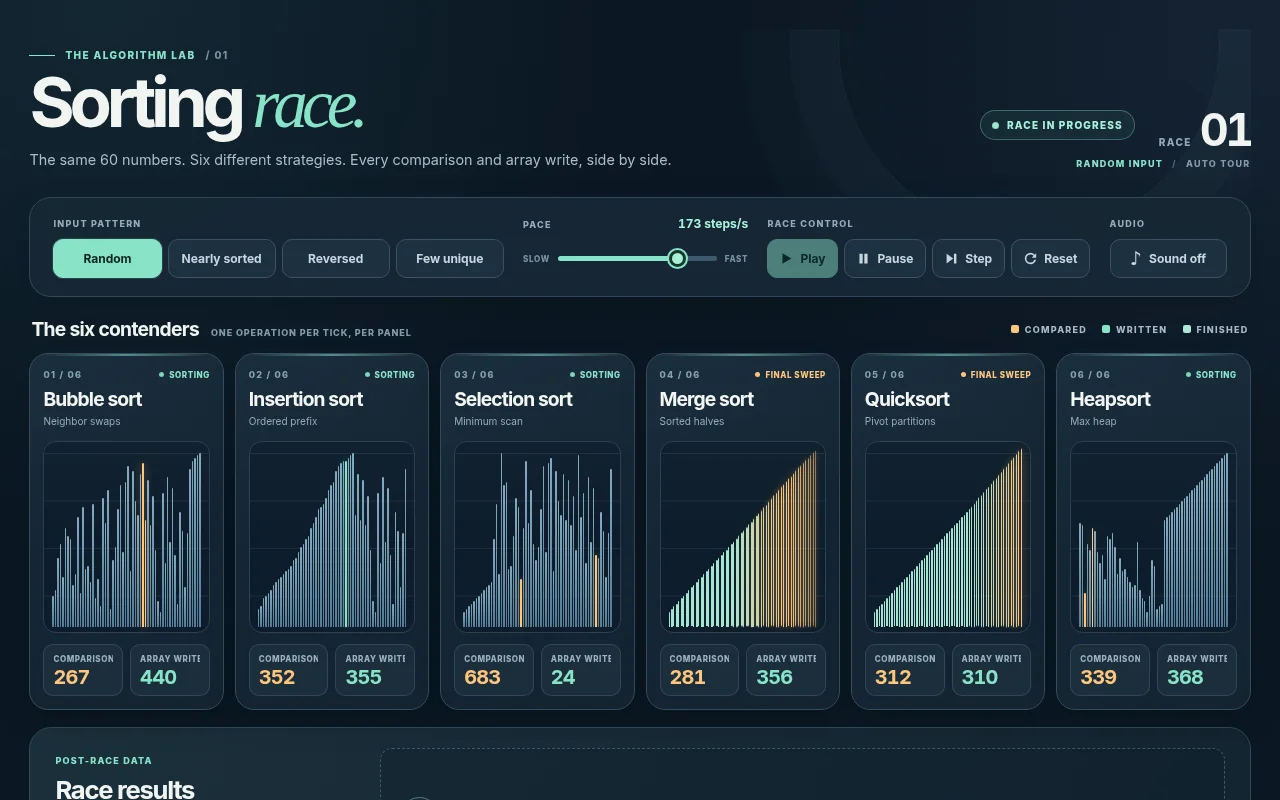
Task: Click Bubble sort's comparison count 267
Action: [72, 677]
